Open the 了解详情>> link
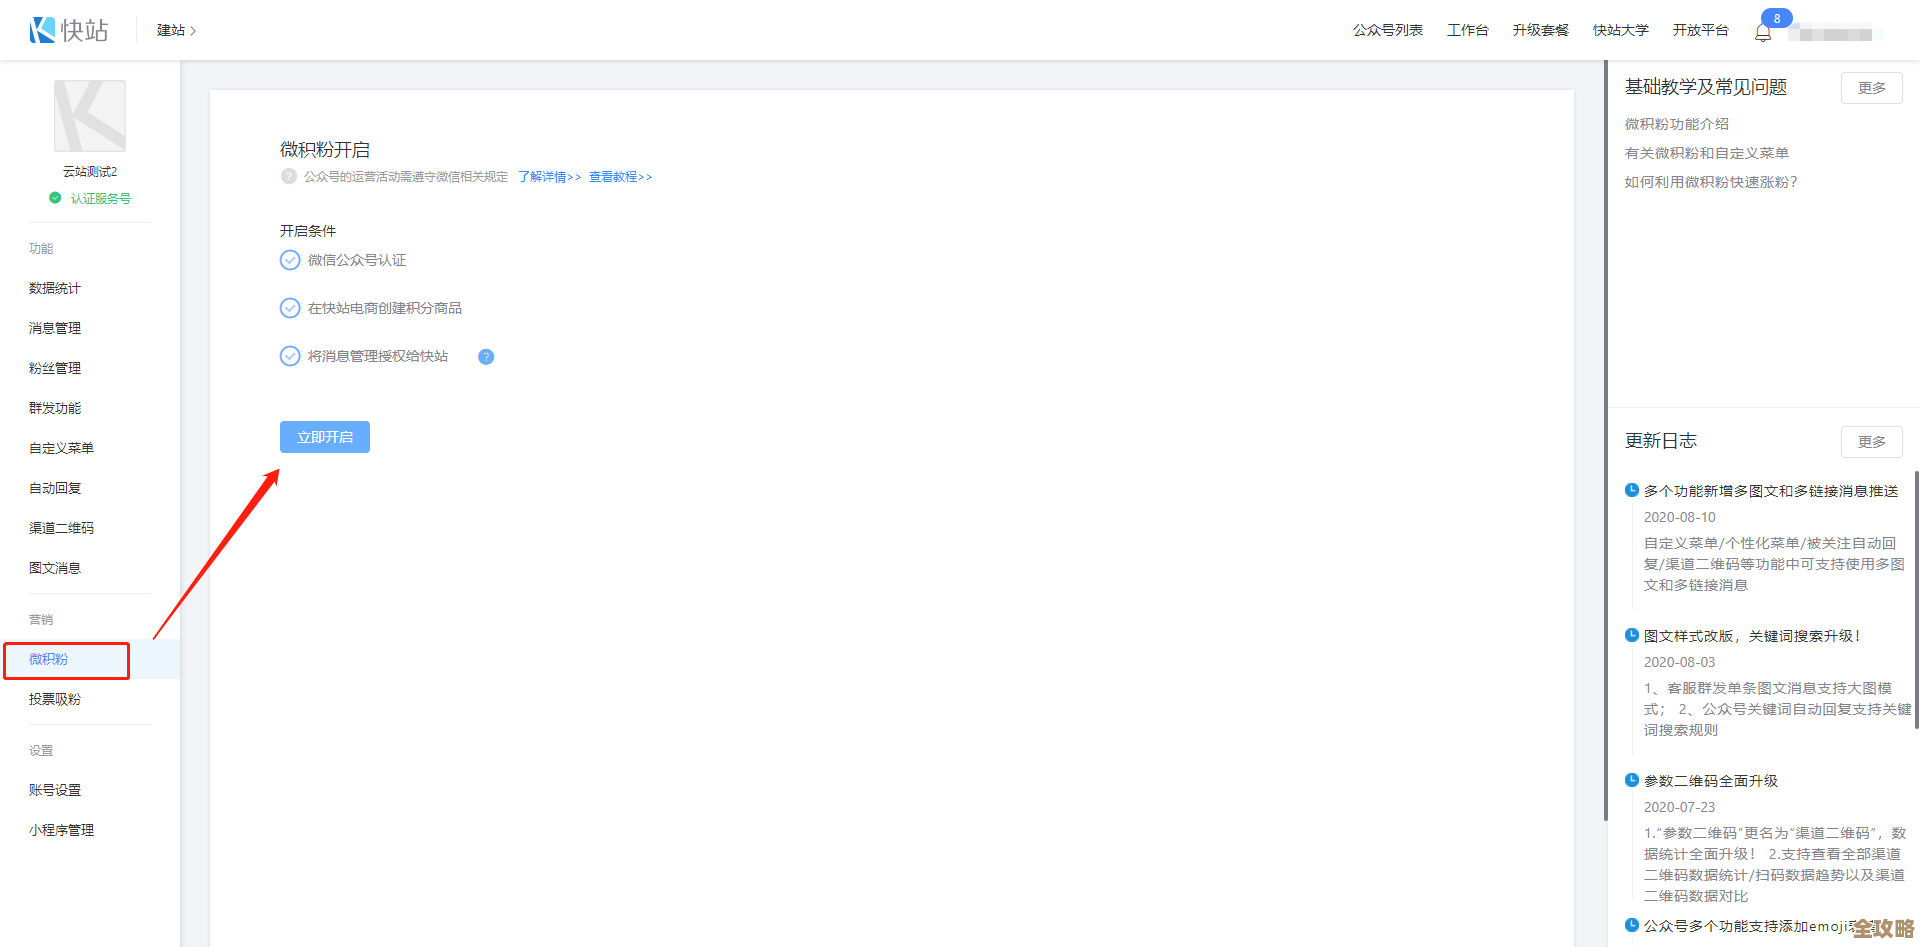This screenshot has height=947, width=1920. pos(549,177)
